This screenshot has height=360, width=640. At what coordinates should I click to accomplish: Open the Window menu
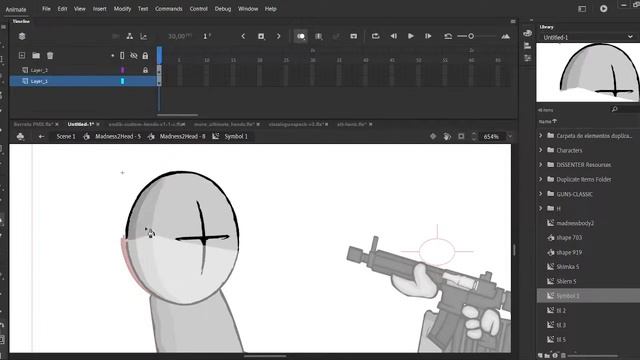click(x=248, y=9)
